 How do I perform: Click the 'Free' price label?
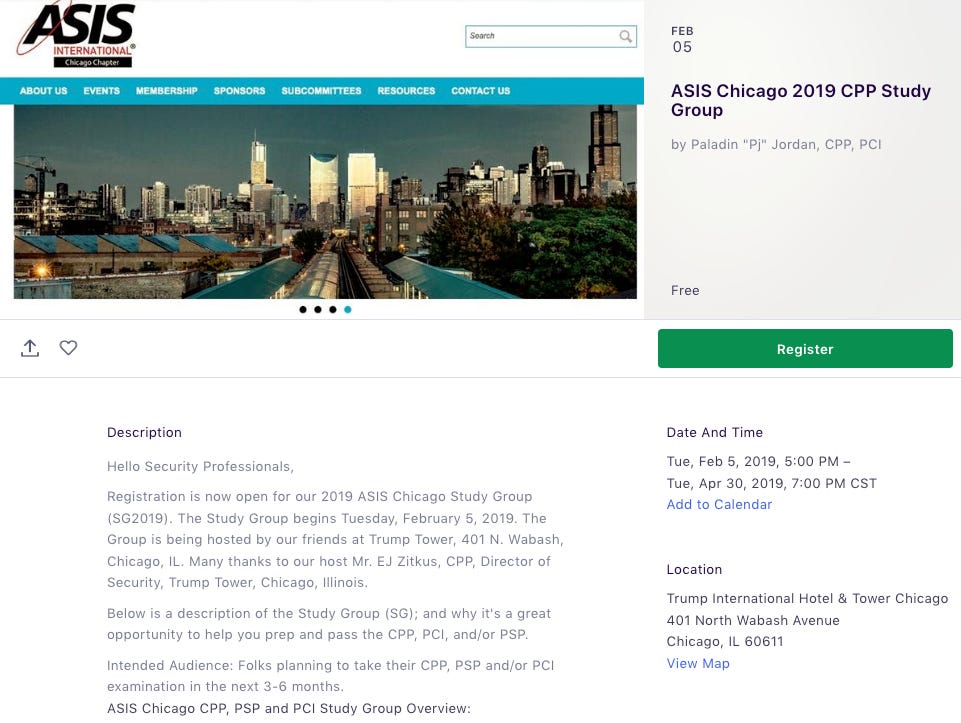pyautogui.click(x=685, y=290)
